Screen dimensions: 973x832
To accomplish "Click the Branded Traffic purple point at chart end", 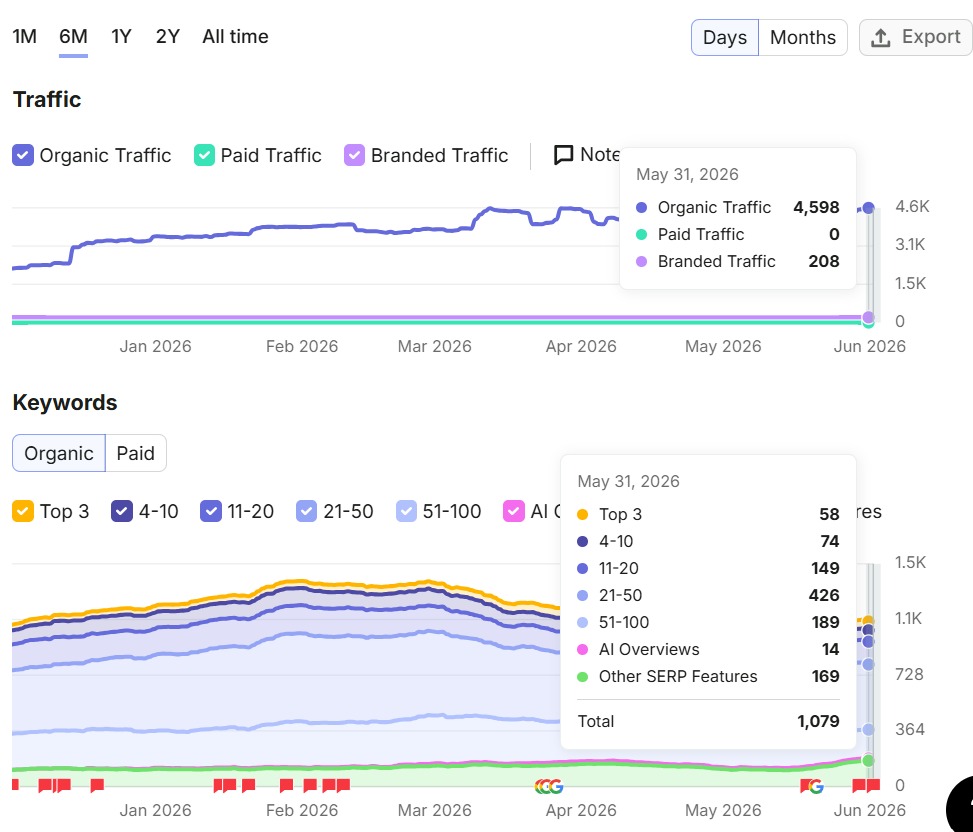I will (868, 318).
